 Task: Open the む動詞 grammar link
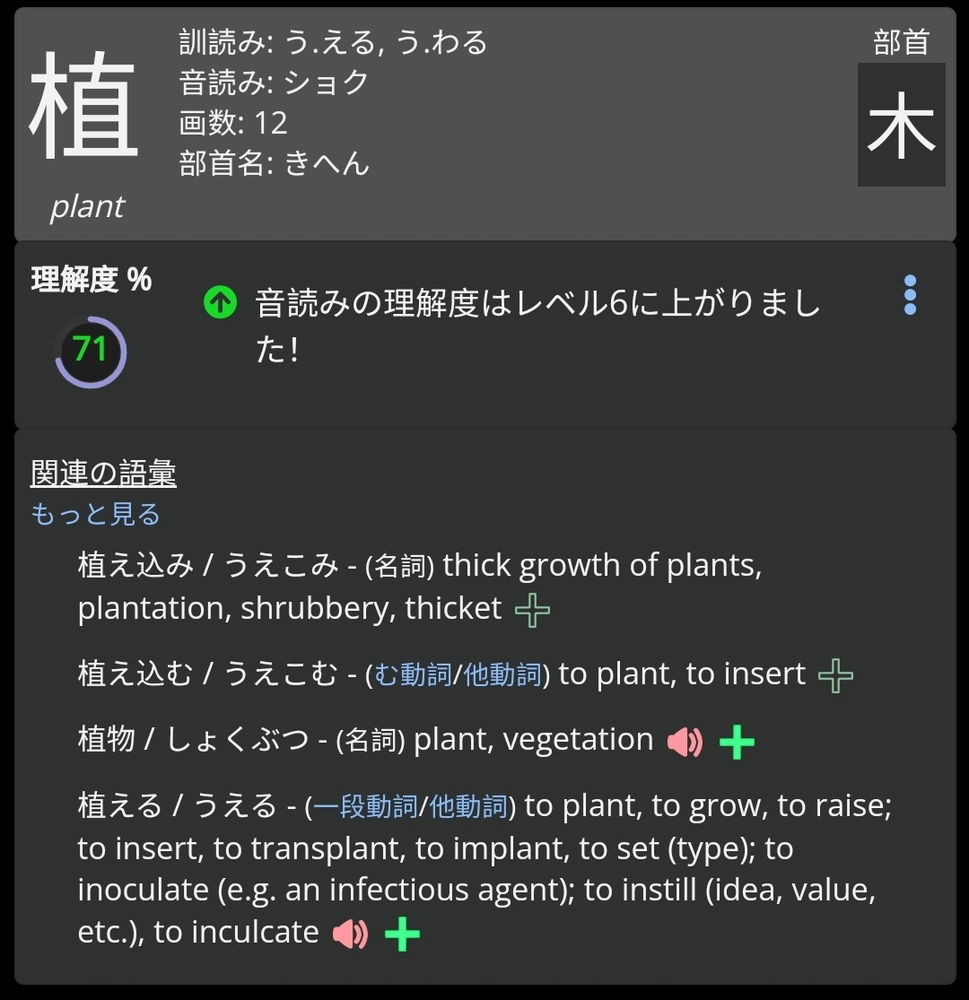pos(413,675)
